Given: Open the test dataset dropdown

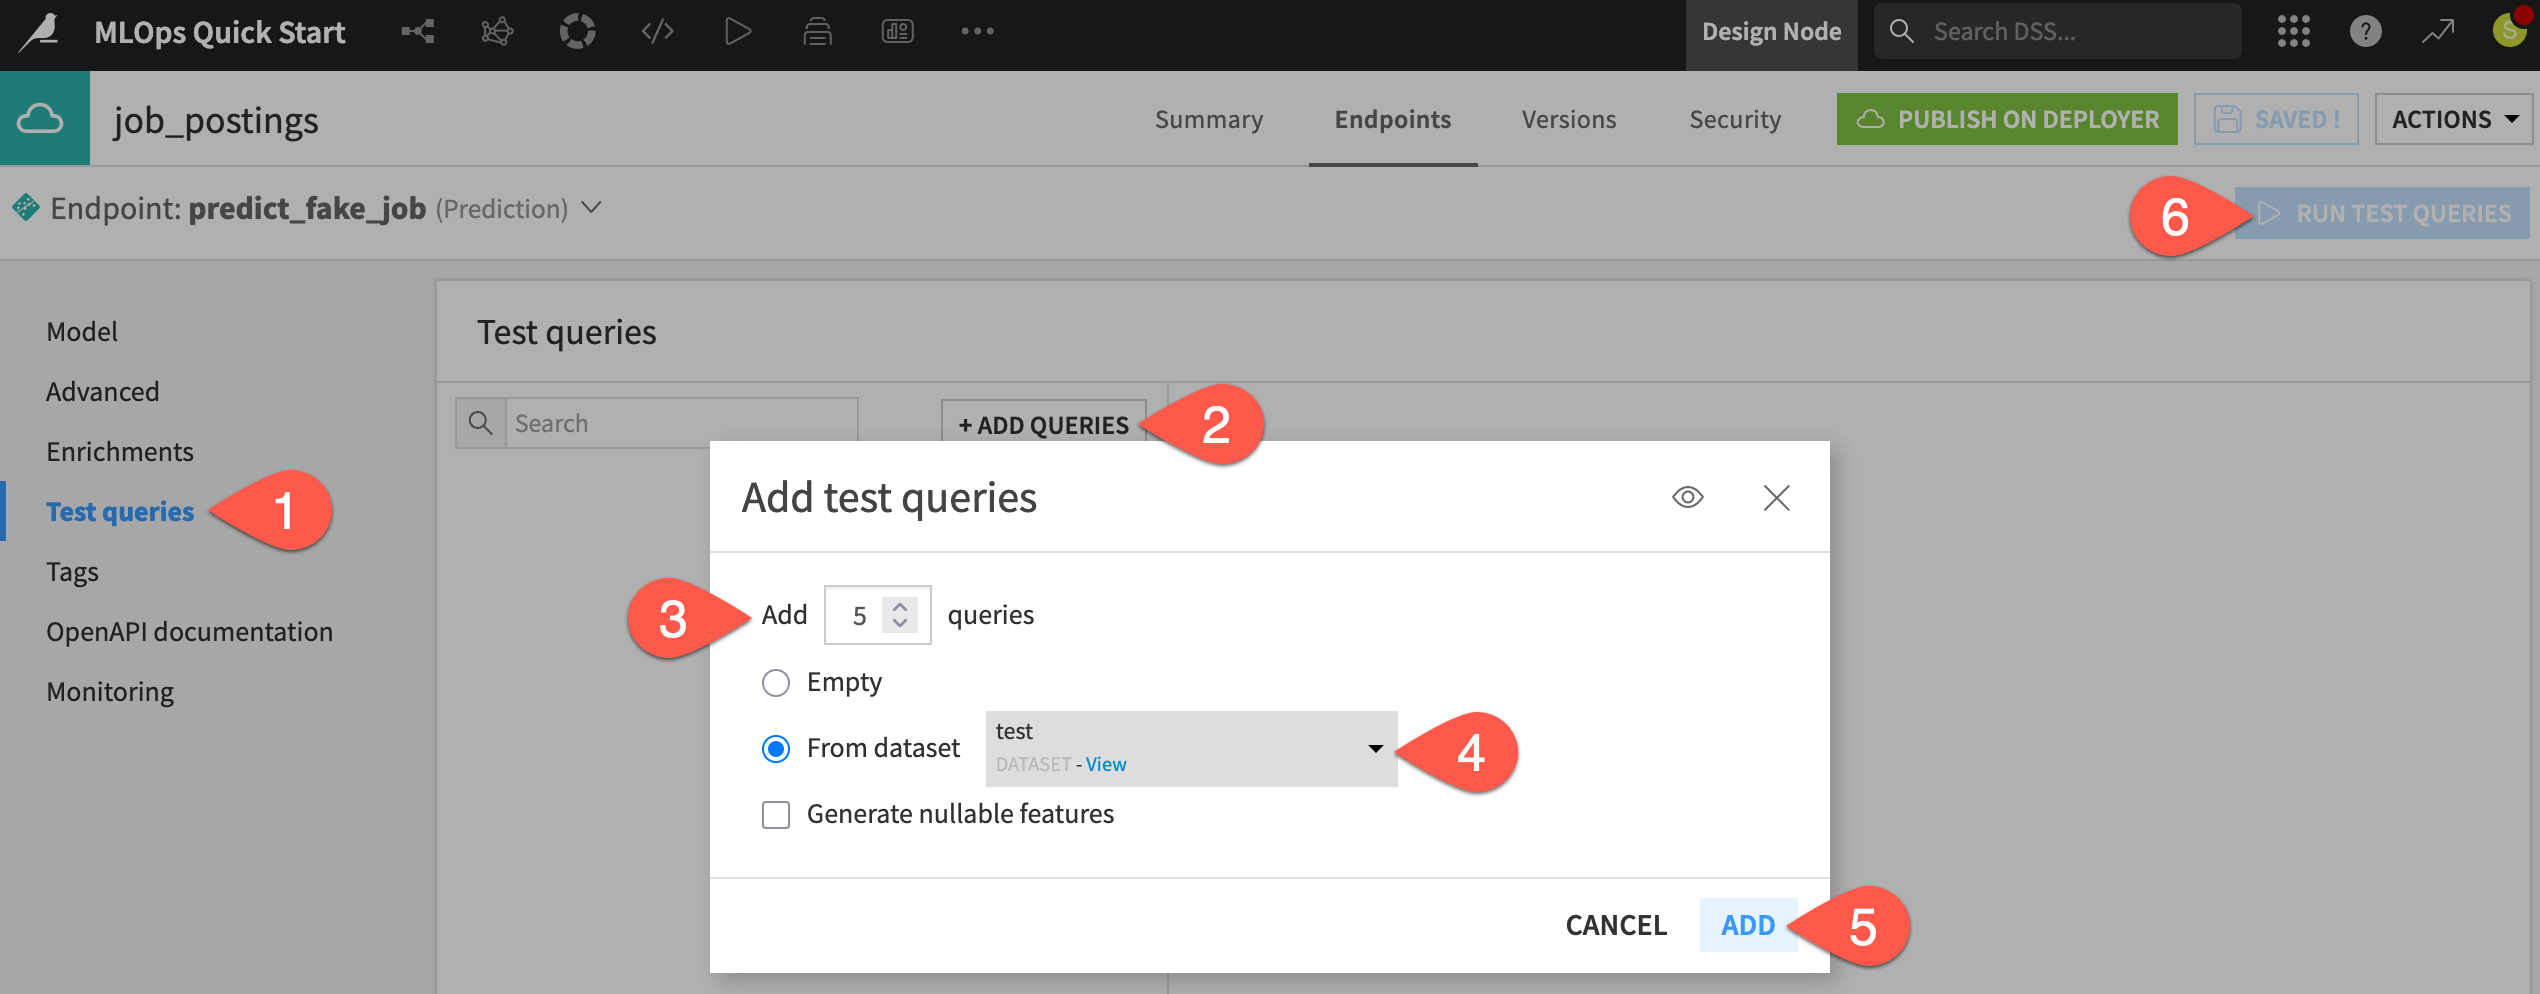Looking at the screenshot, I should [x=1376, y=748].
